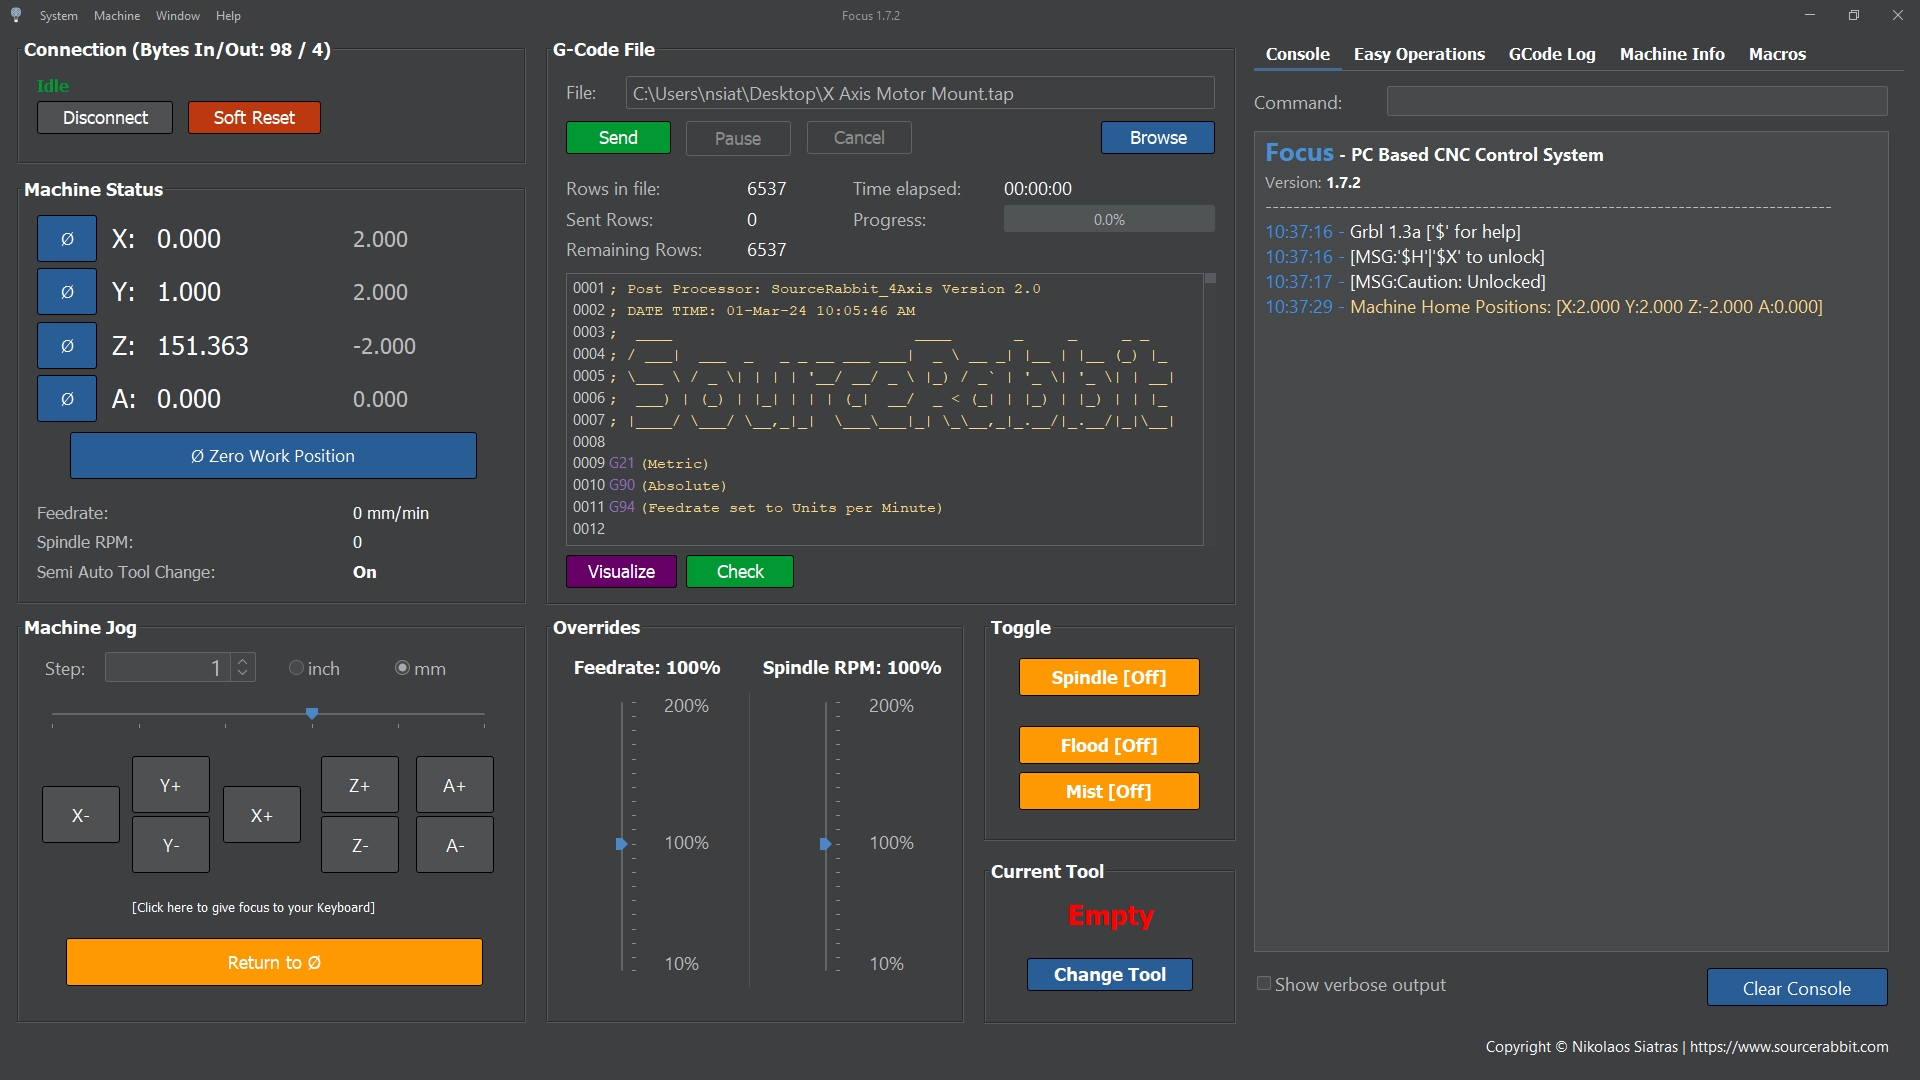The width and height of the screenshot is (1920, 1080).
Task: Zero the Z axis work position
Action: 67,346
